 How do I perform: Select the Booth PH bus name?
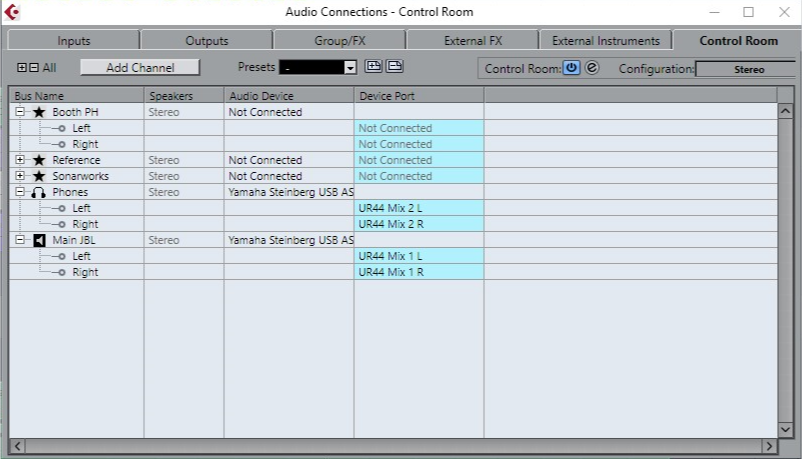pyautogui.click(x=75, y=112)
